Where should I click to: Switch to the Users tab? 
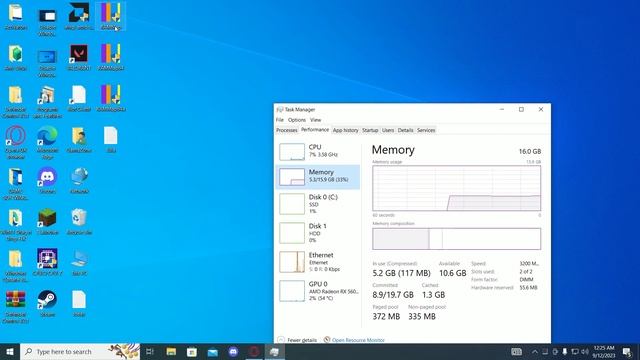point(388,130)
